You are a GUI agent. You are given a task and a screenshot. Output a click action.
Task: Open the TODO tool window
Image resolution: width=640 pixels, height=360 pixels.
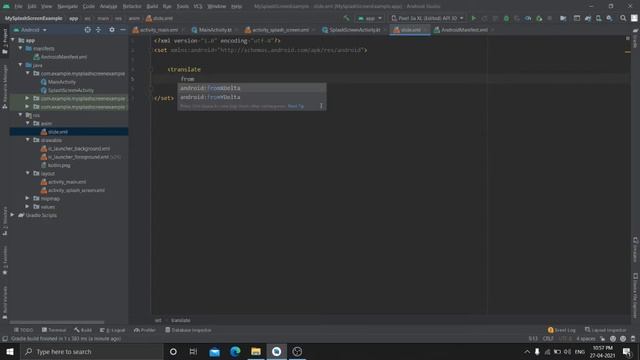(x=24, y=330)
